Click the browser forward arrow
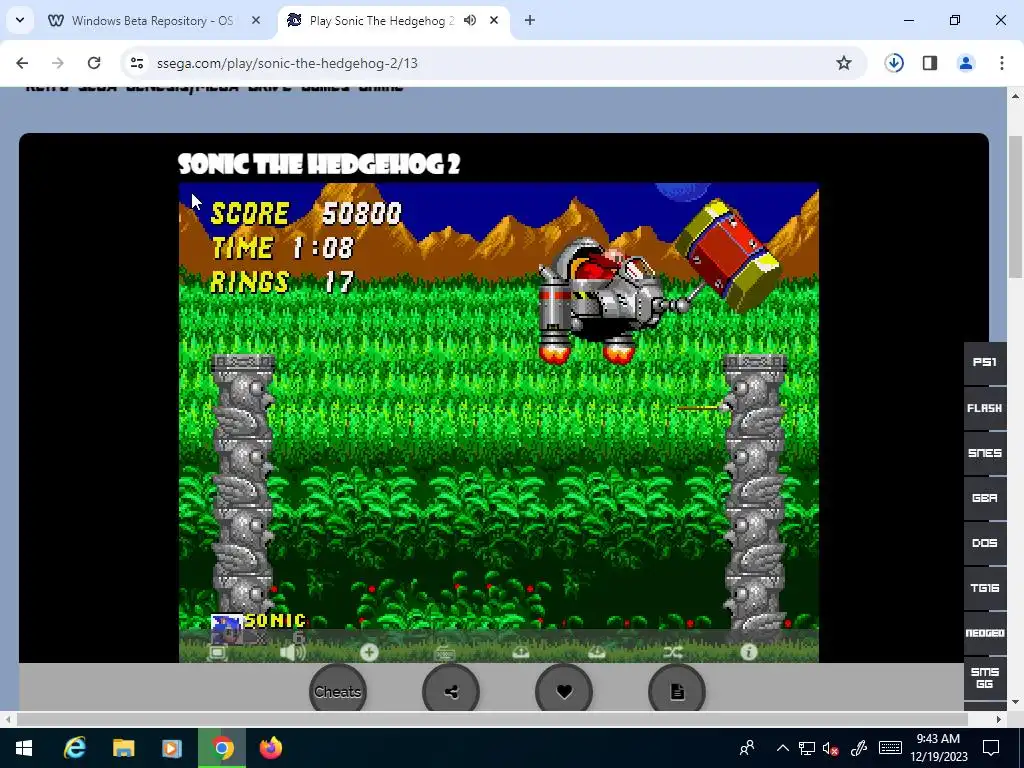1024x768 pixels. (57, 63)
